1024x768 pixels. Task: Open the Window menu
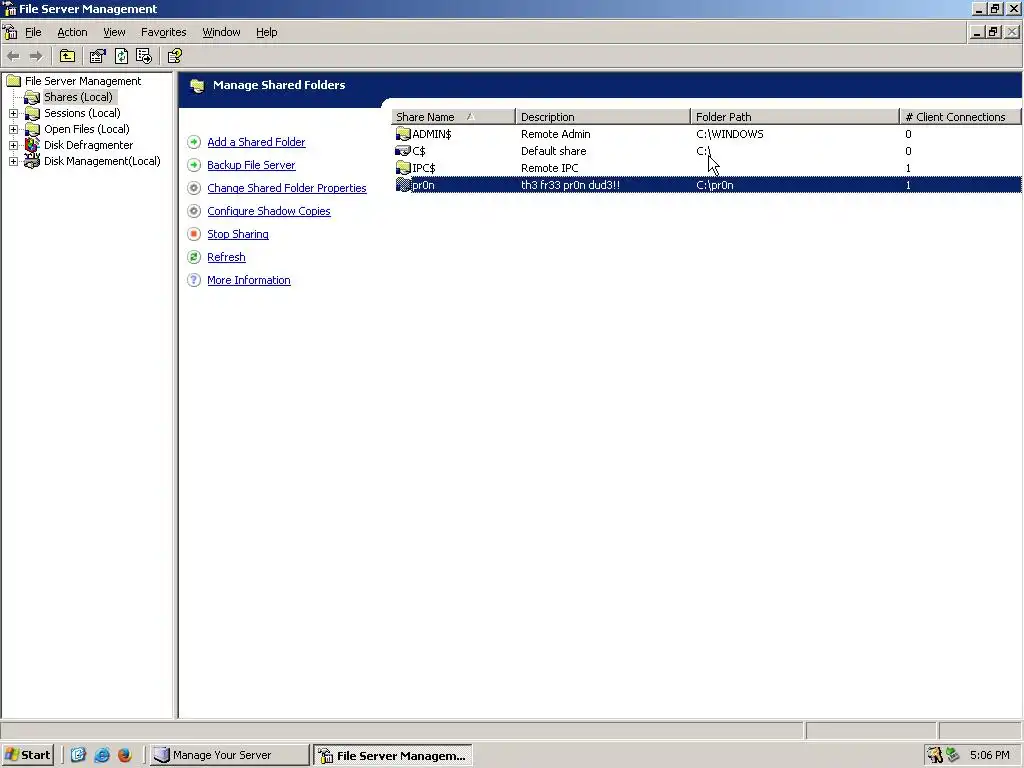click(x=221, y=32)
